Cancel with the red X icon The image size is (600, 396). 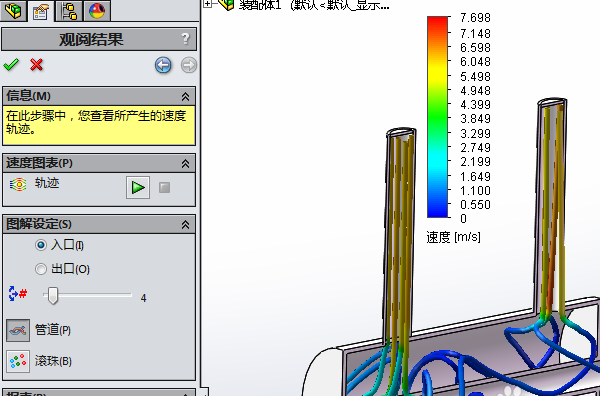(36, 65)
